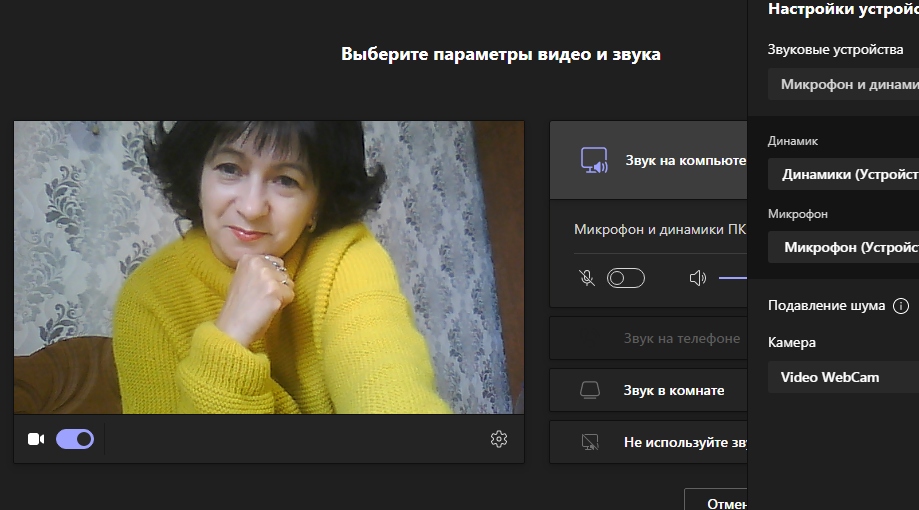Click the computer audio monitor-speaker icon

[x=595, y=160]
